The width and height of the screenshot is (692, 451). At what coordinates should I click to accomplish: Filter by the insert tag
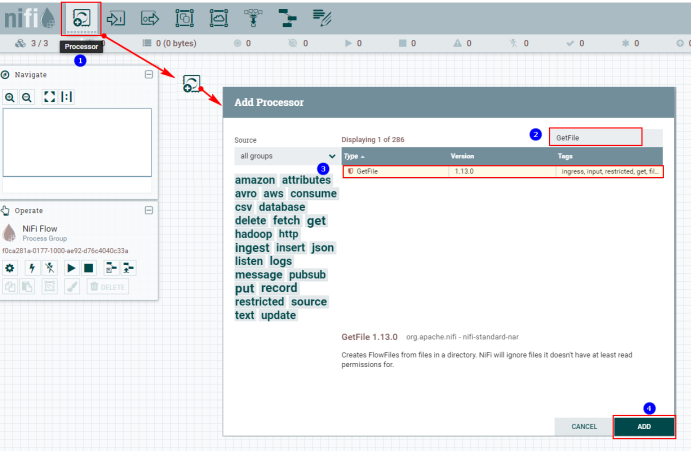[x=290, y=248]
